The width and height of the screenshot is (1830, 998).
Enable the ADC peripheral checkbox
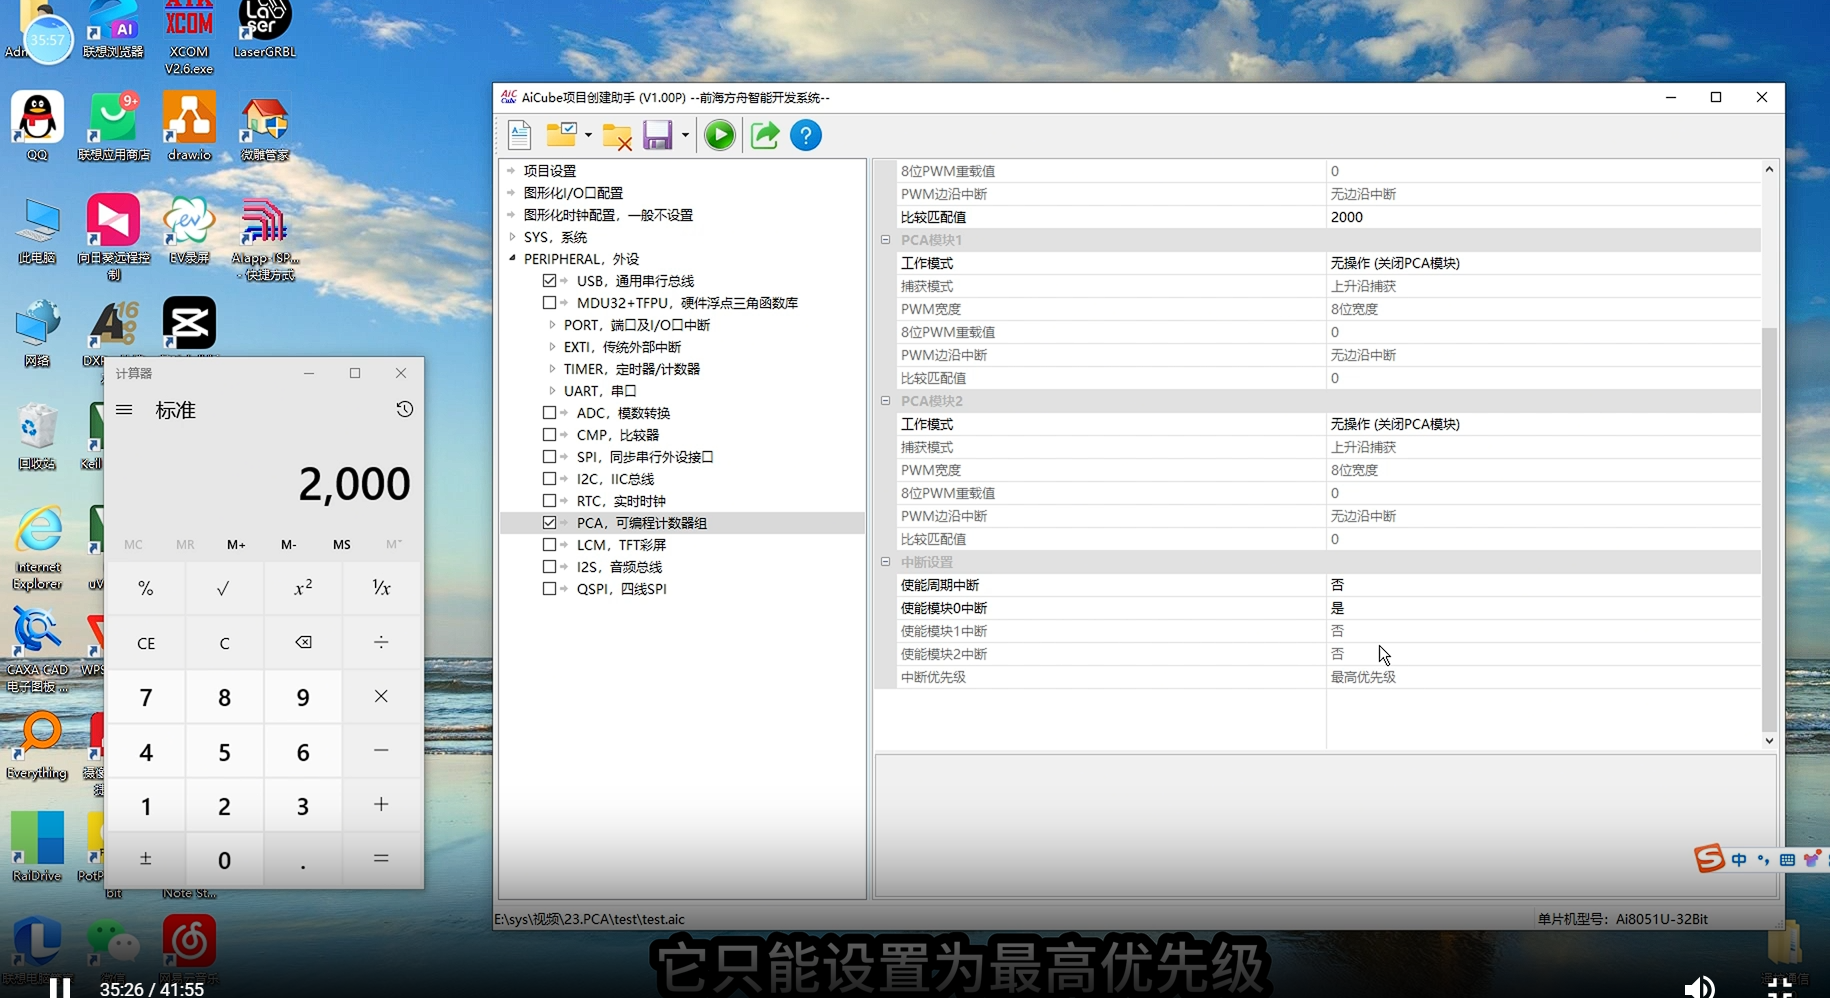pyautogui.click(x=549, y=413)
